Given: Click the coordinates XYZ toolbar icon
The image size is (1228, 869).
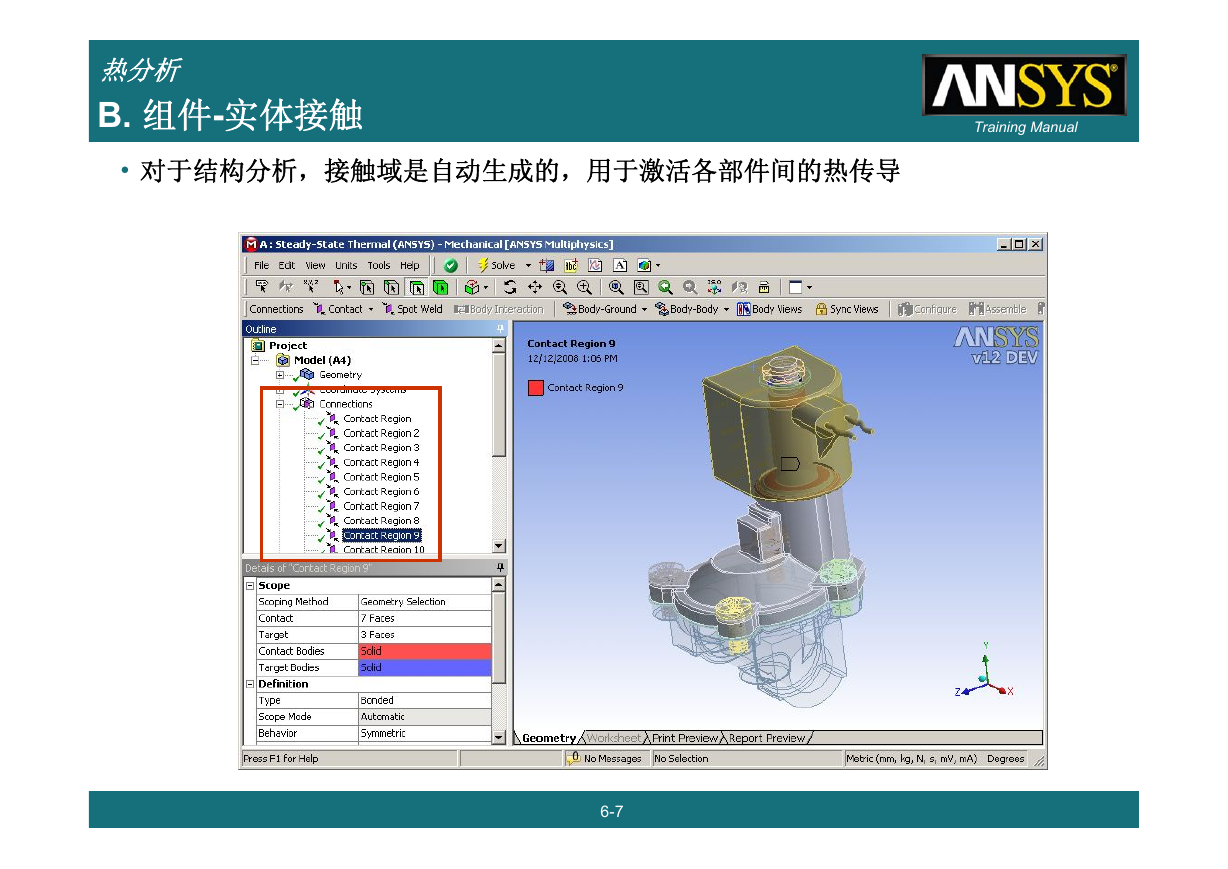Looking at the screenshot, I should tap(311, 287).
